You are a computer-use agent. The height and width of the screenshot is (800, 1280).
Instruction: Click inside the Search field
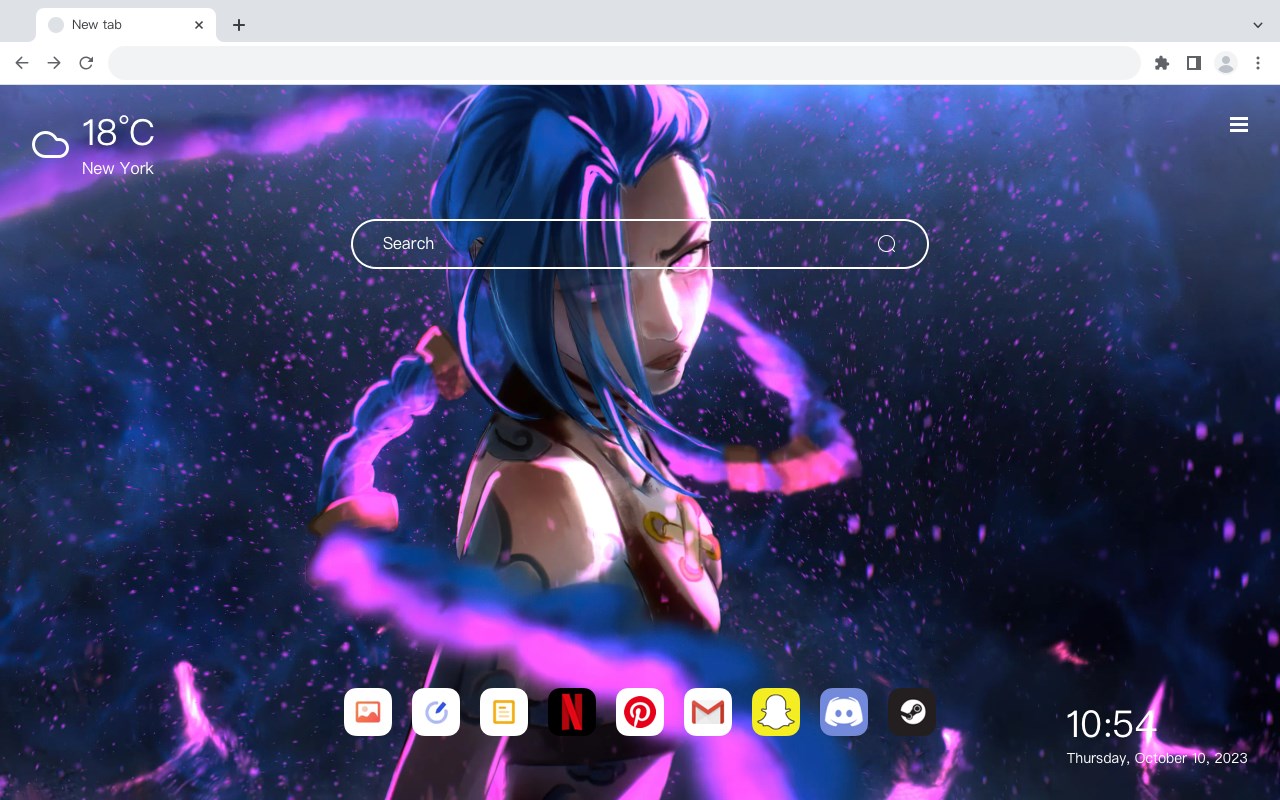pyautogui.click(x=640, y=244)
